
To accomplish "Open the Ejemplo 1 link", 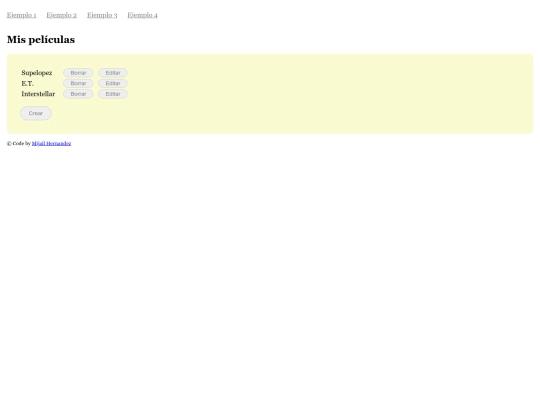I will pos(21,15).
